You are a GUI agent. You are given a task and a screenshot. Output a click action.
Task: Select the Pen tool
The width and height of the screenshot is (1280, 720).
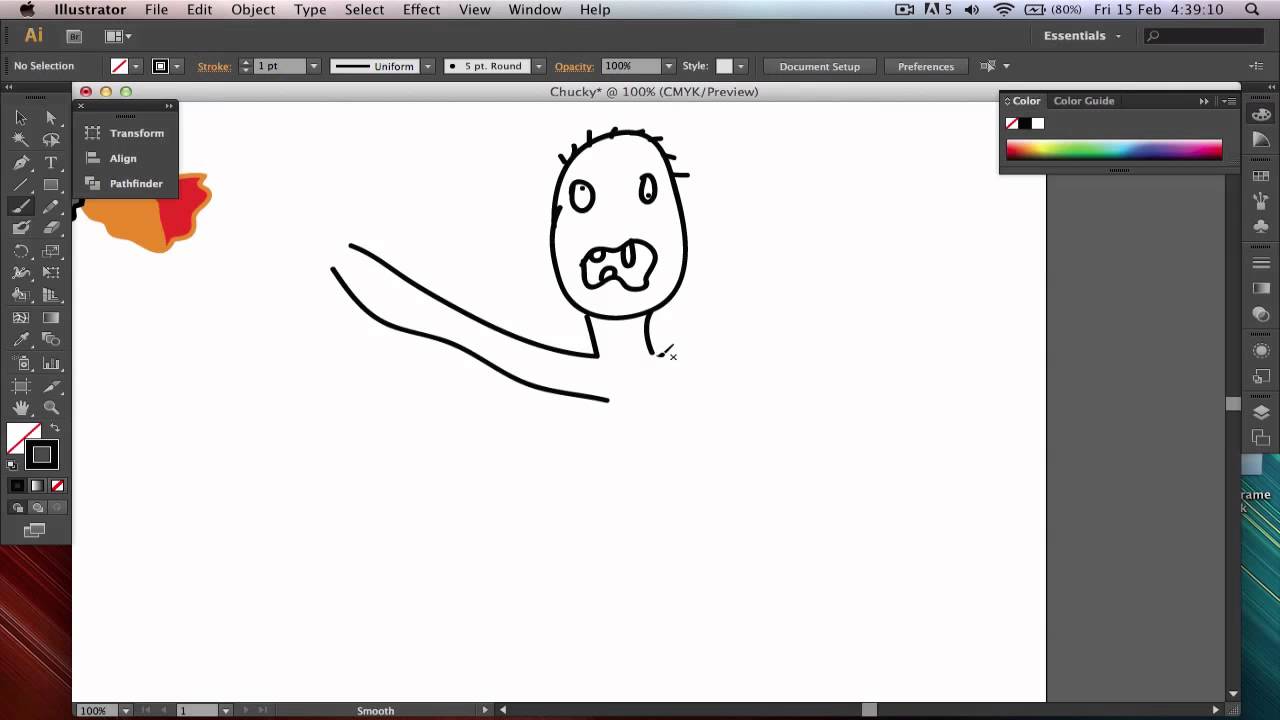point(21,162)
